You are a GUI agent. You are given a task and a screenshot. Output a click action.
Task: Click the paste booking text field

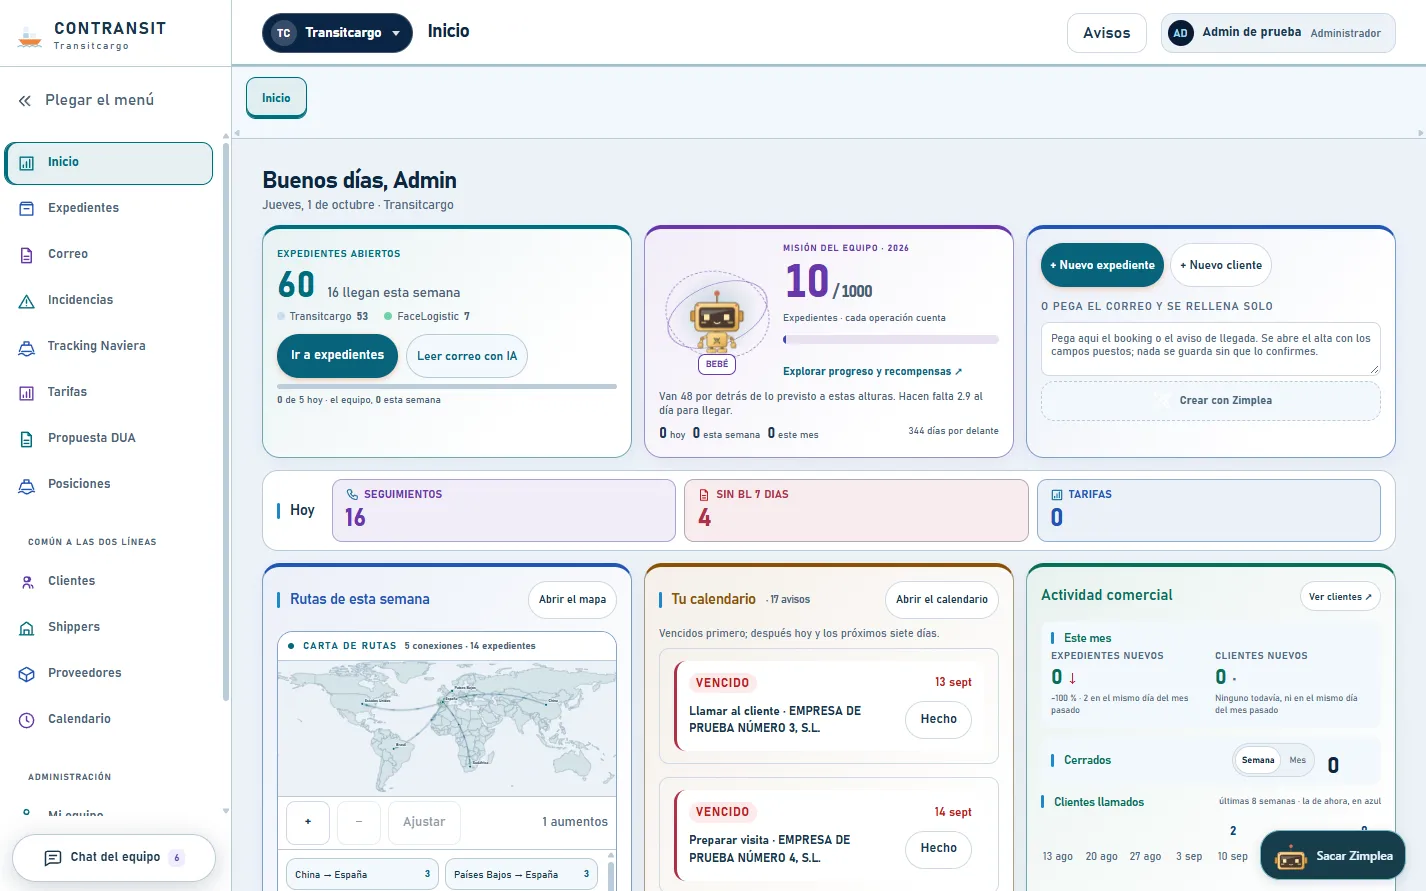click(x=1211, y=349)
